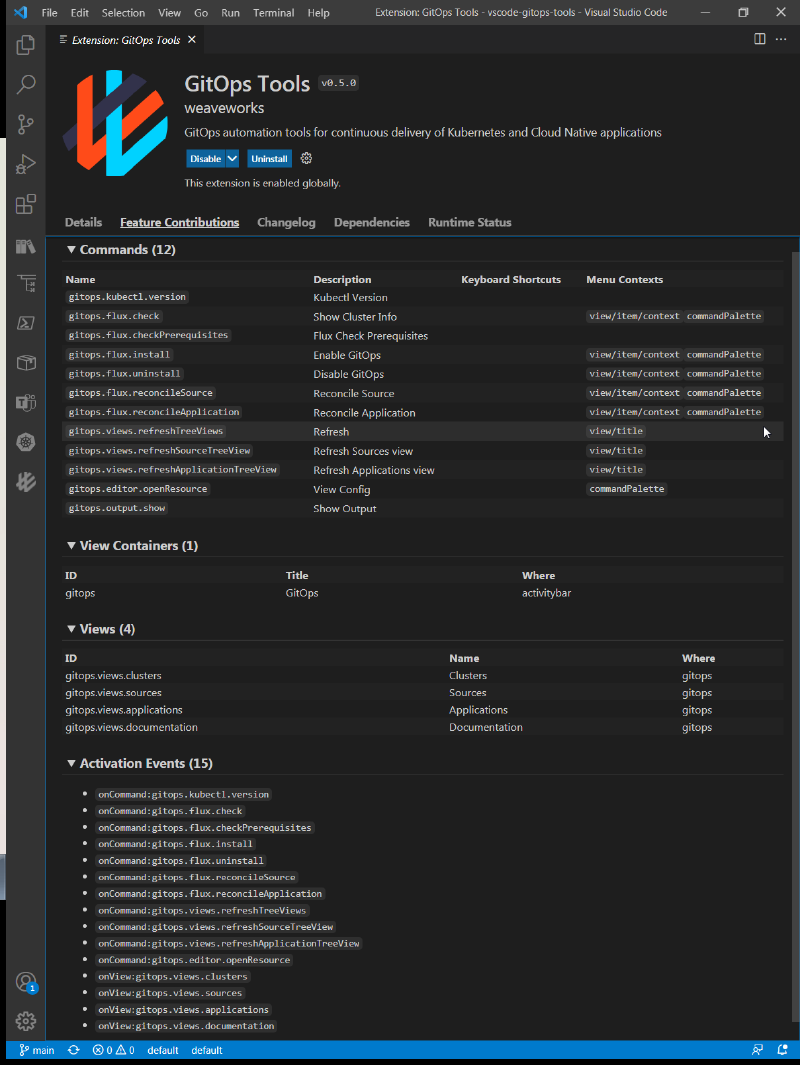800x1065 pixels.
Task: Open the Disable button dropdown arrow
Action: (x=232, y=159)
